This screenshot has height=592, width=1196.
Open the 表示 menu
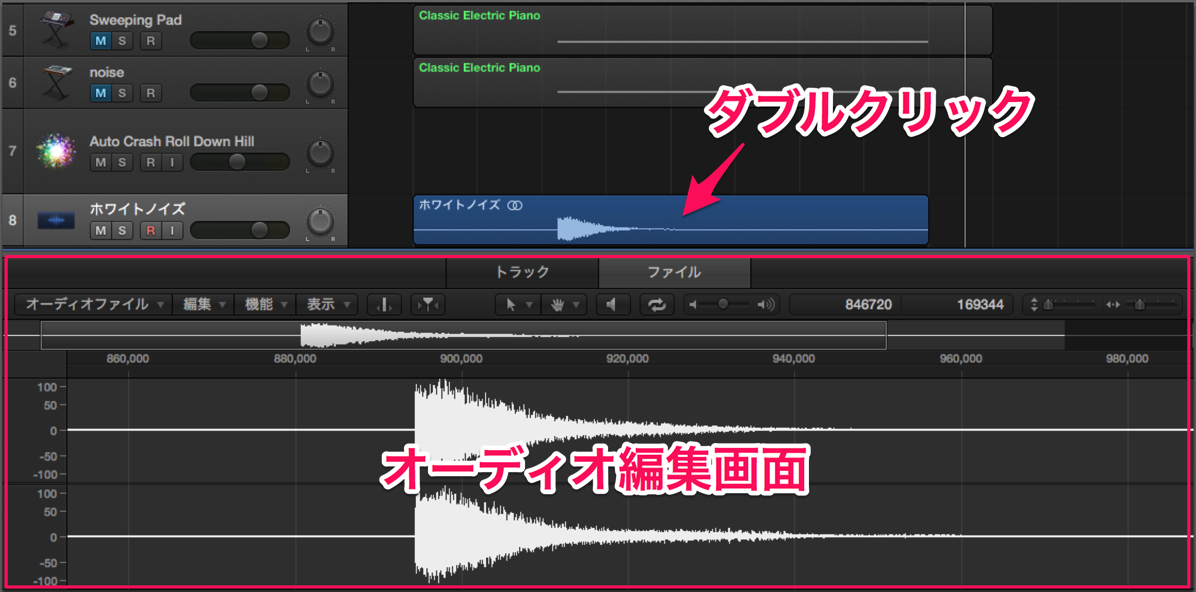pos(327,304)
